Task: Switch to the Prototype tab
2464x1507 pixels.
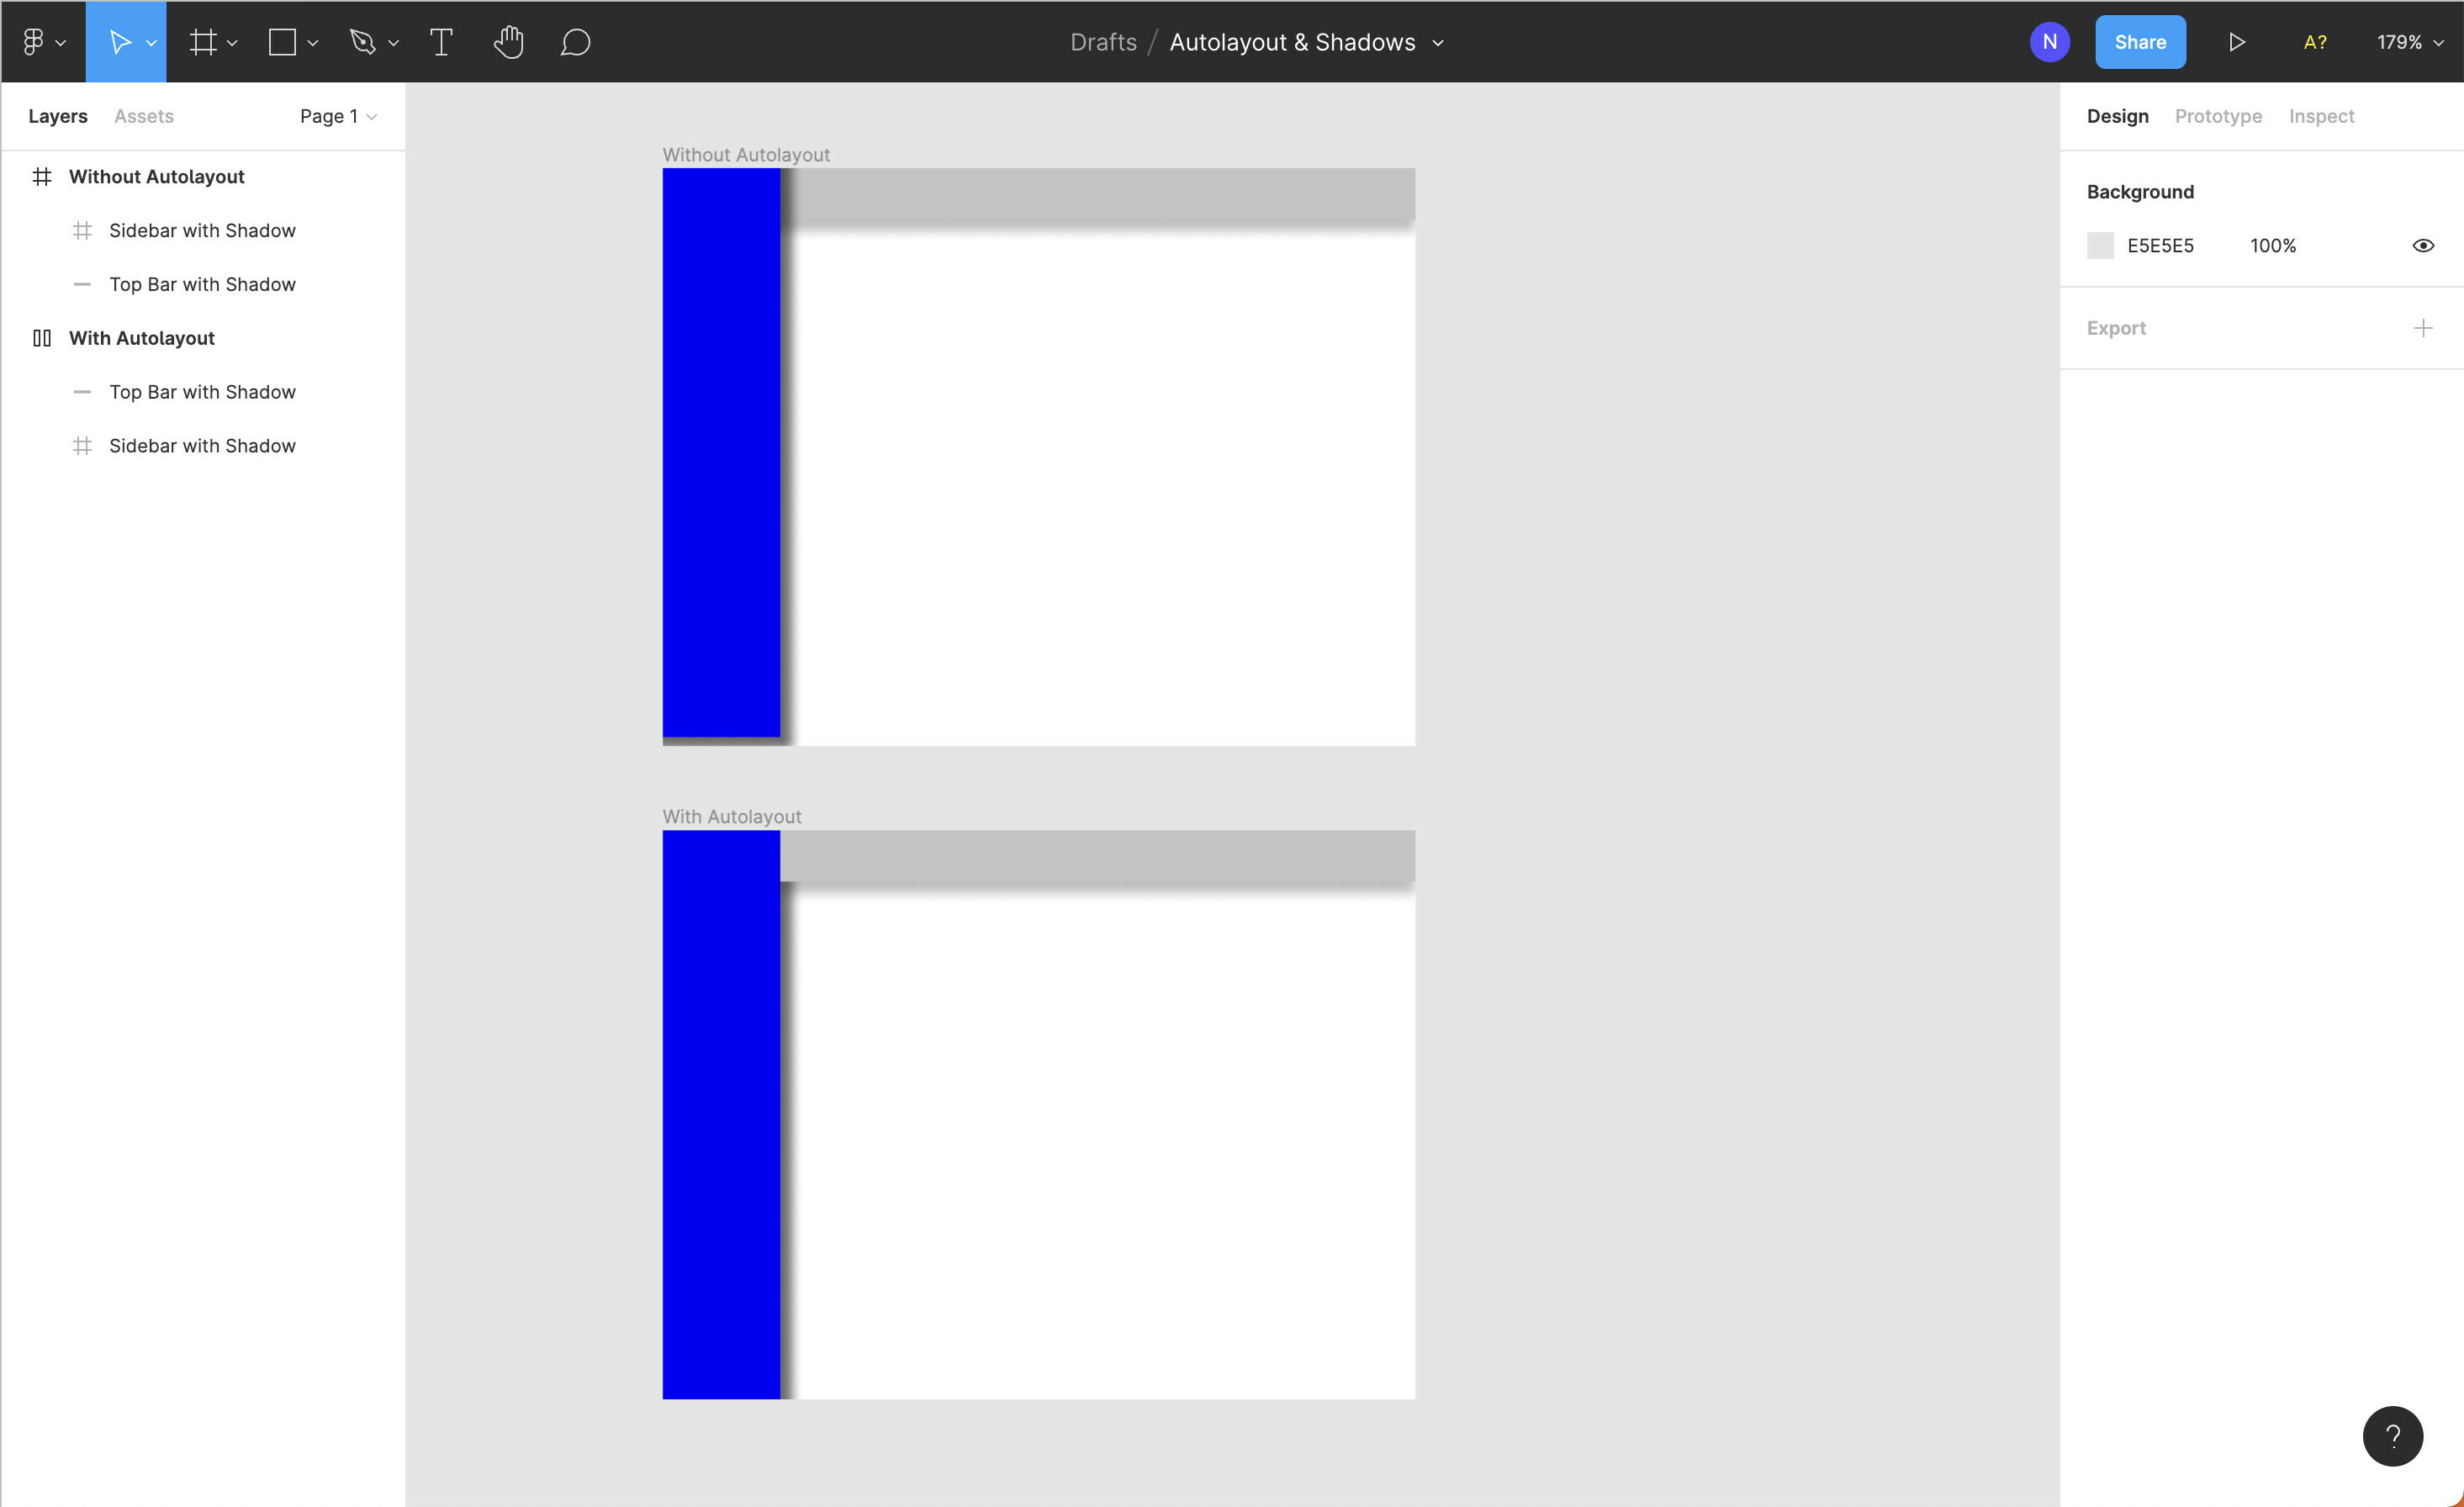Action: coord(2218,116)
